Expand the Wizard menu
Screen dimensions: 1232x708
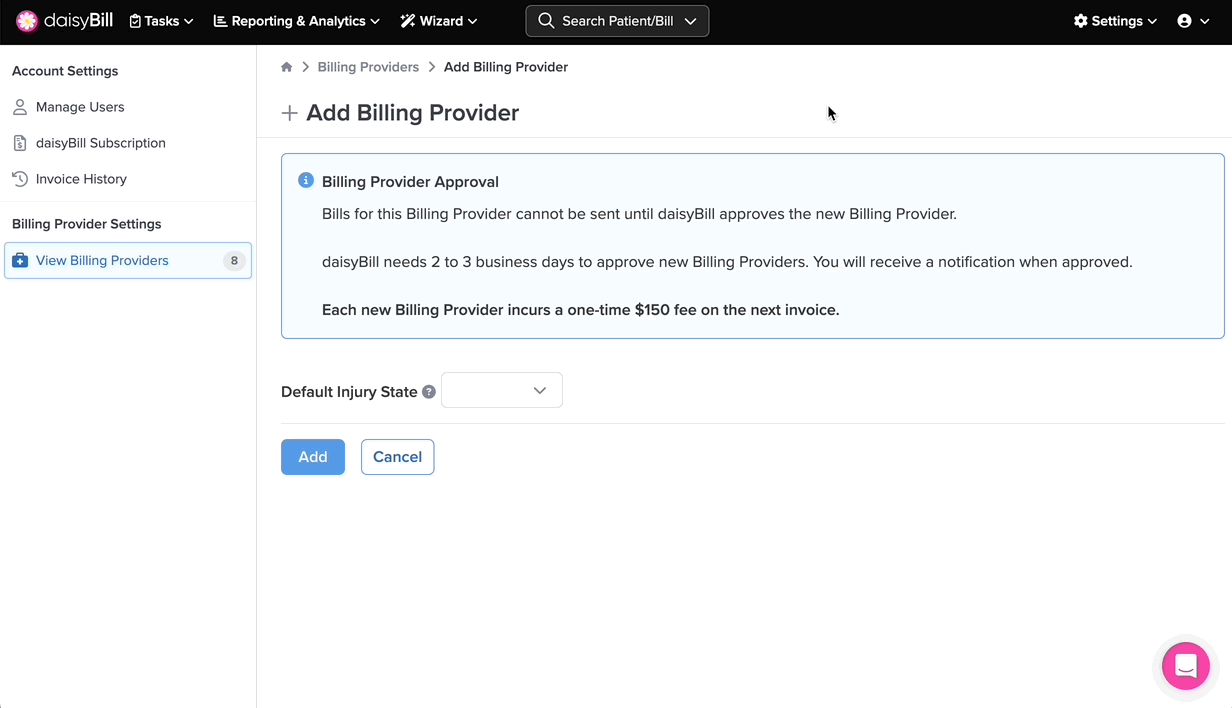439,21
